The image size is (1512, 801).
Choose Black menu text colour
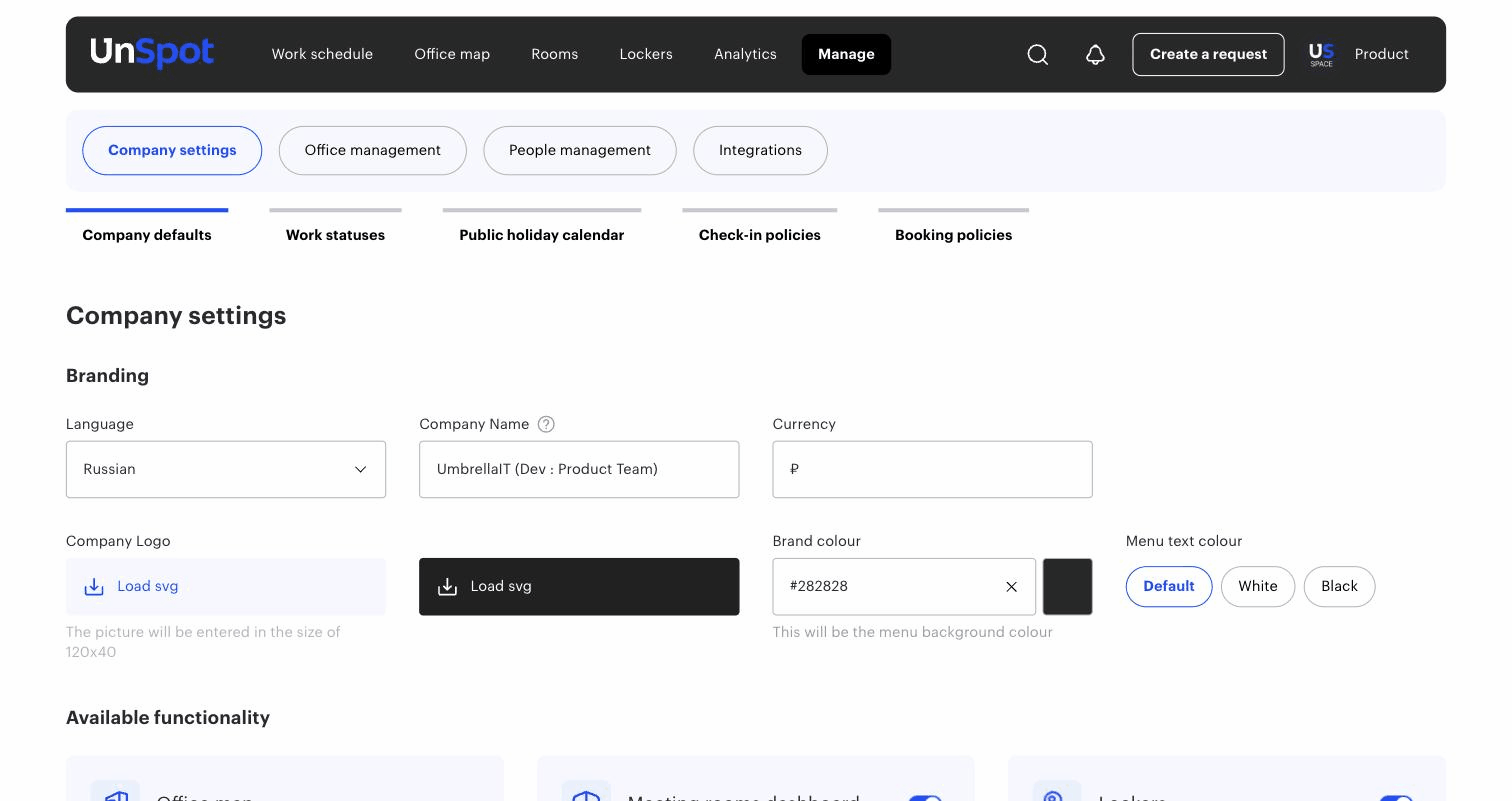point(1339,587)
